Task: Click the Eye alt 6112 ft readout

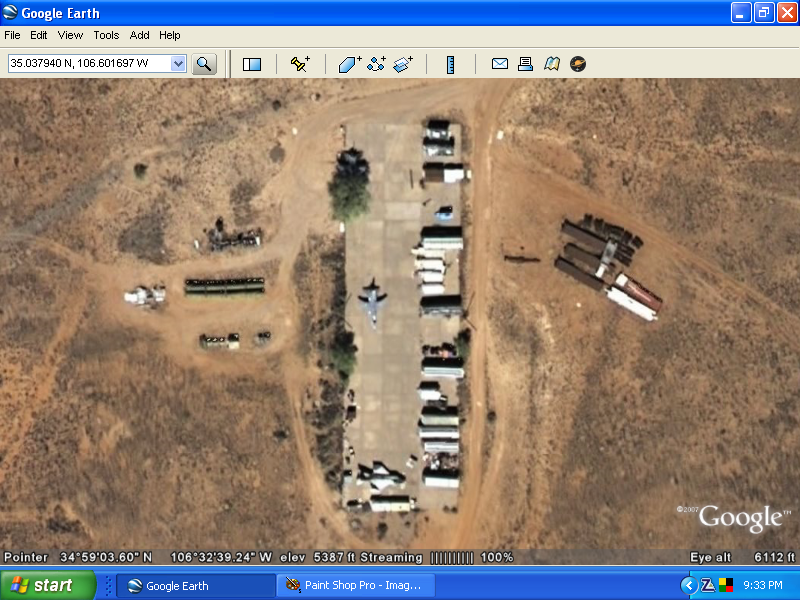Action: (742, 557)
